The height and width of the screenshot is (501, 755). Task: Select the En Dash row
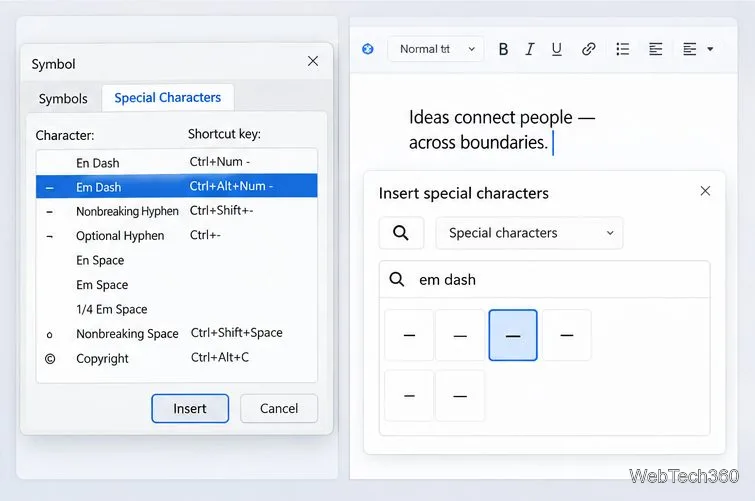177,162
